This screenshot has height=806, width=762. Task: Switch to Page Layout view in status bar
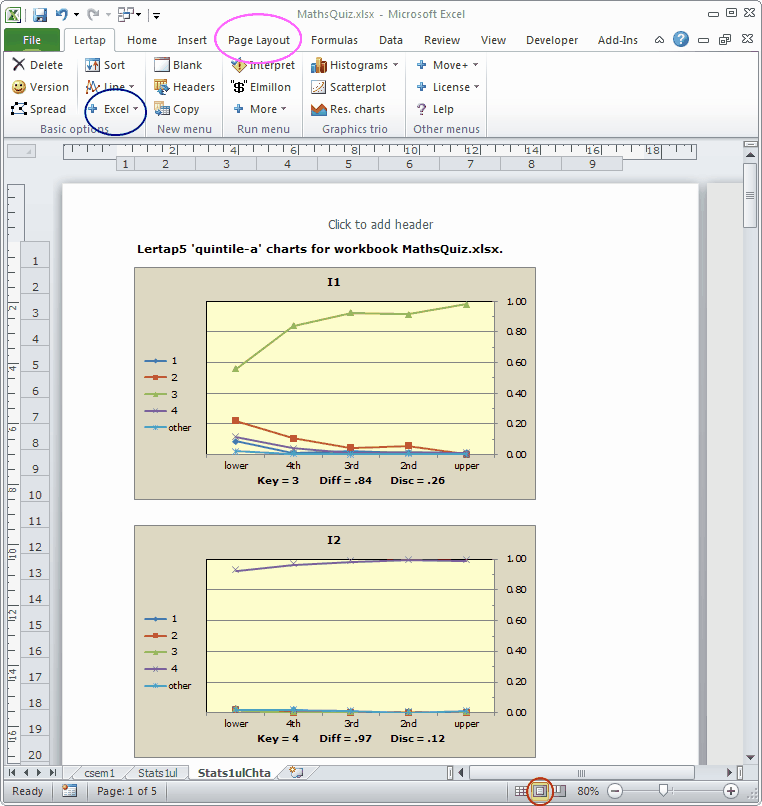(x=540, y=790)
